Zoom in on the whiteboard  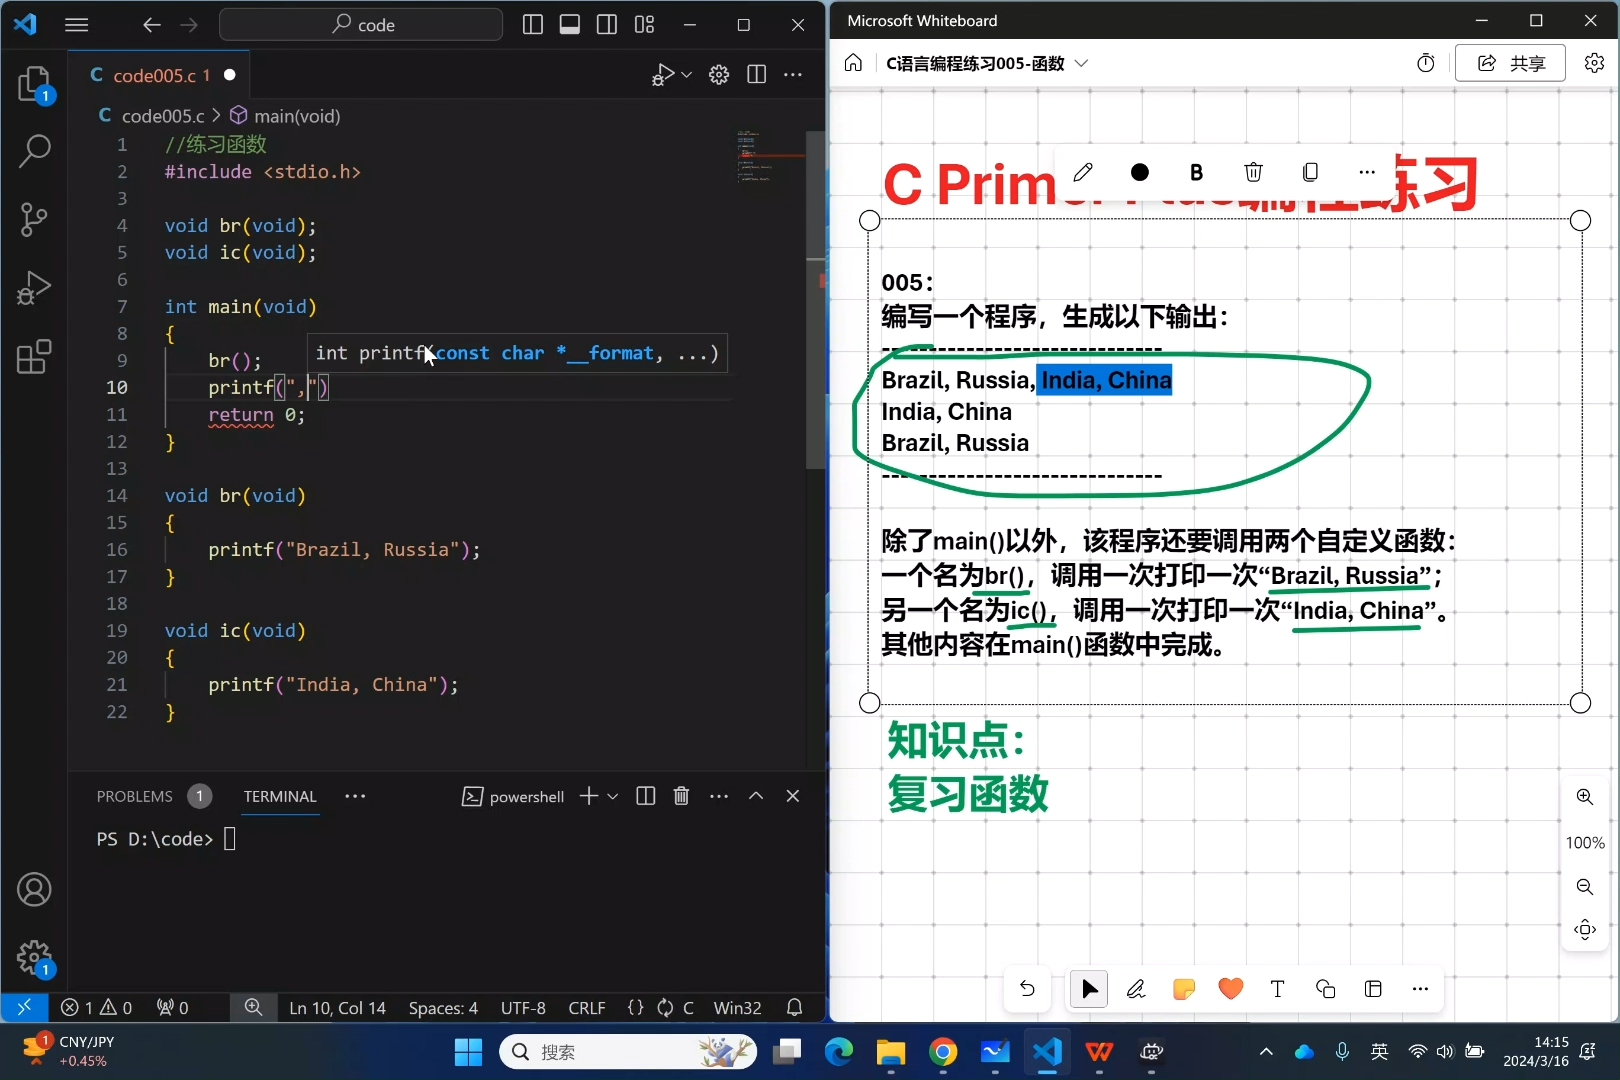pyautogui.click(x=1585, y=797)
